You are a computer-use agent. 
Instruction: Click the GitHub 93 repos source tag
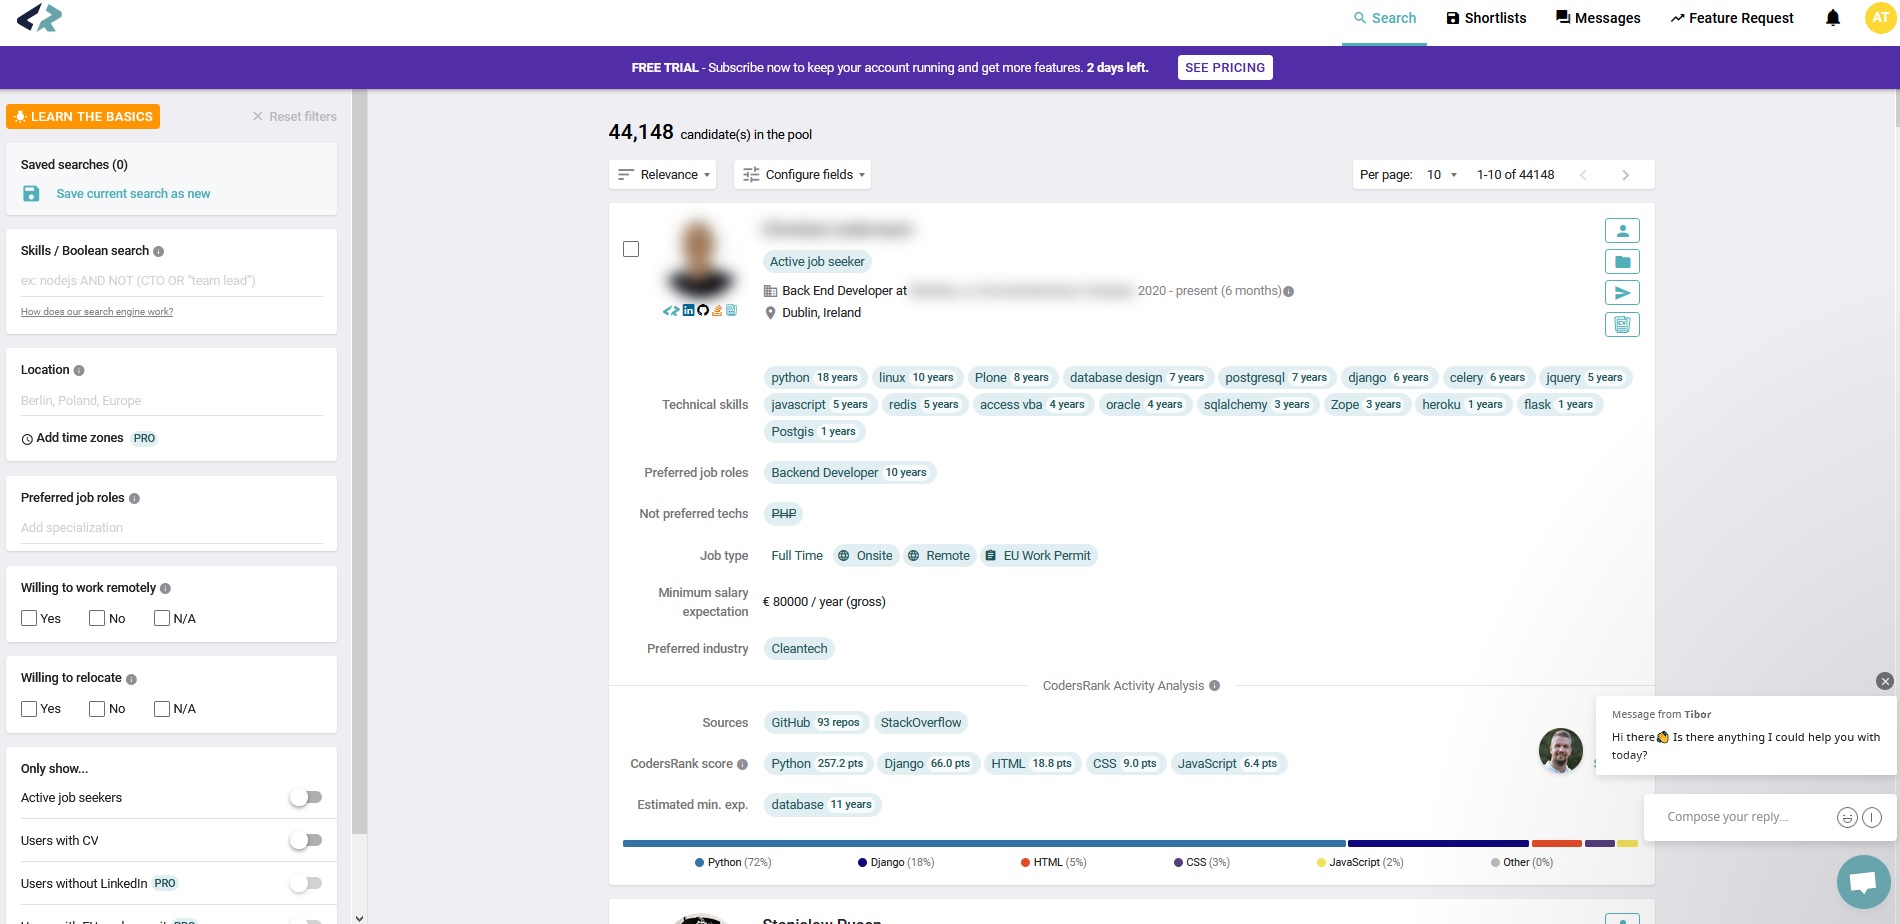point(815,723)
